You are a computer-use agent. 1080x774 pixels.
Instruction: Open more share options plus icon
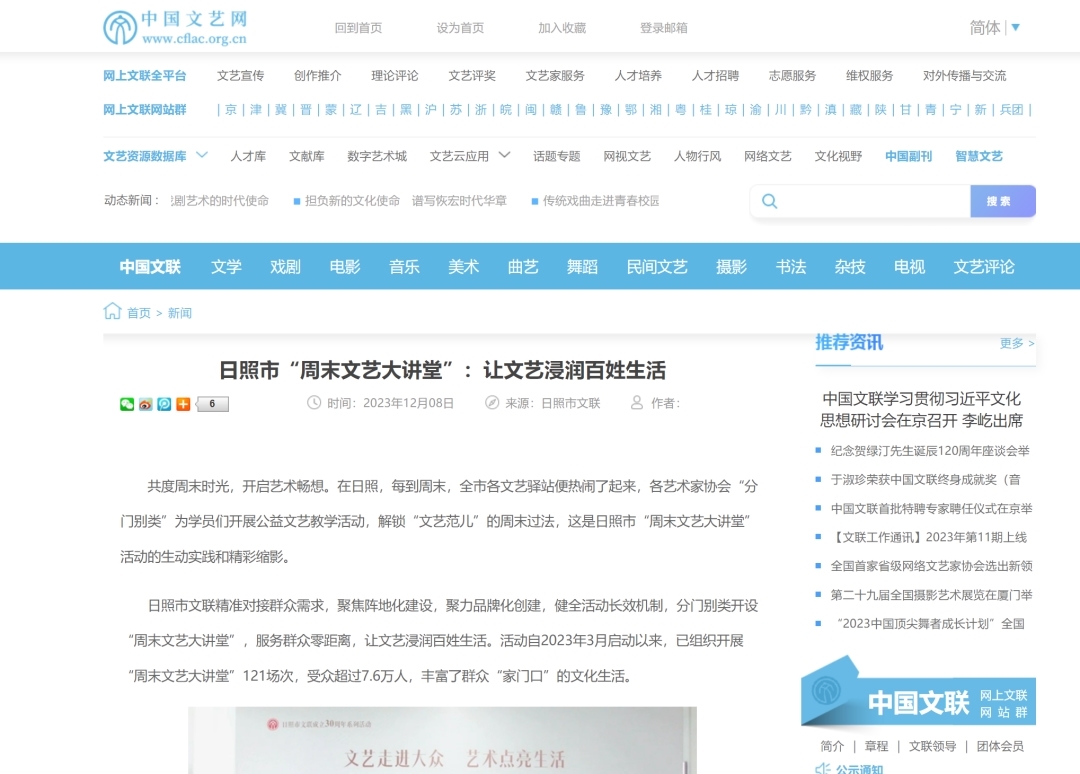(183, 404)
